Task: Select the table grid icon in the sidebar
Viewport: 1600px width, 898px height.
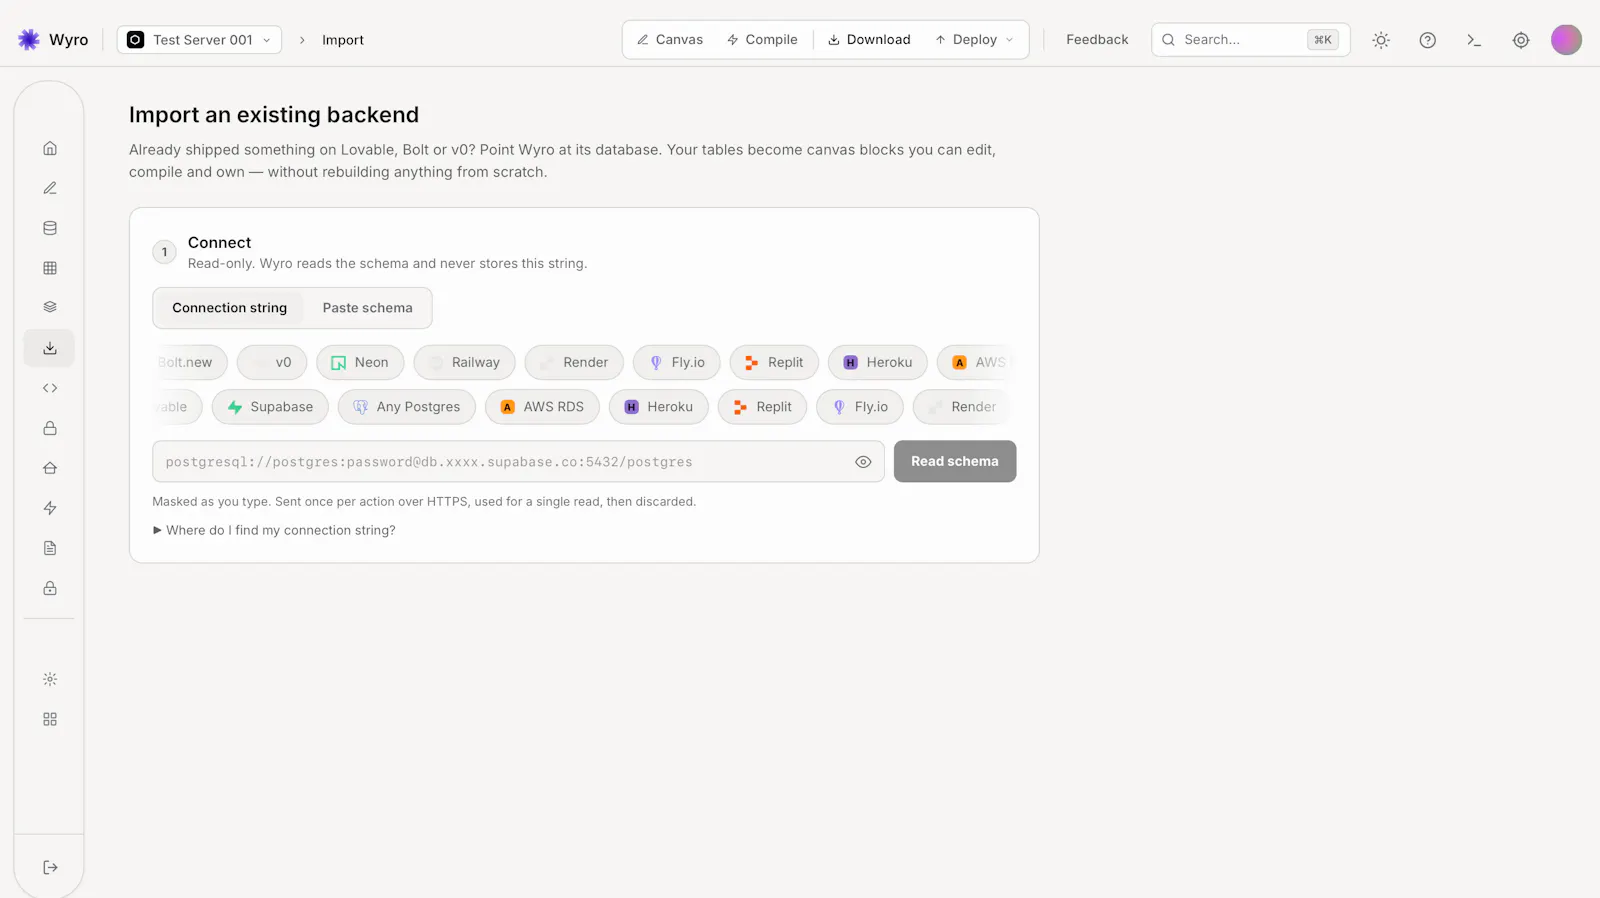Action: 50,268
